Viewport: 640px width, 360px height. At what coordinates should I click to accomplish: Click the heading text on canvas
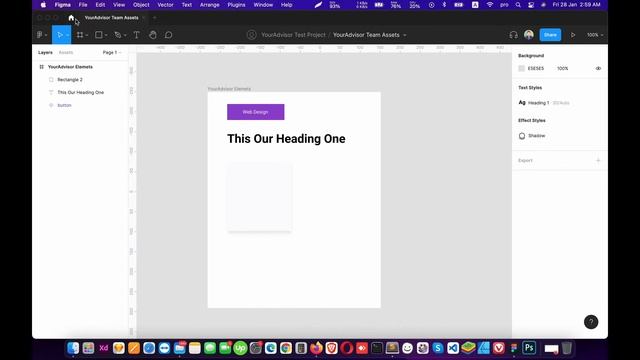click(286, 139)
